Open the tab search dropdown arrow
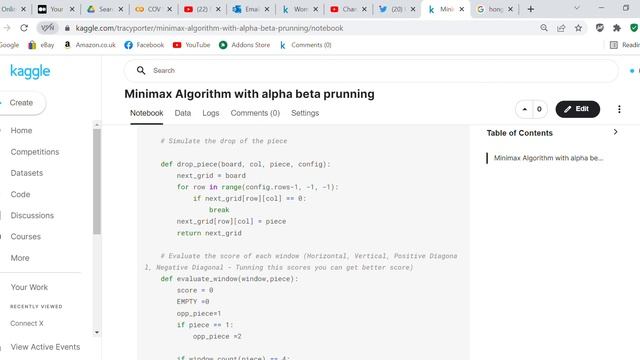The width and height of the screenshot is (640, 360). [x=577, y=8]
